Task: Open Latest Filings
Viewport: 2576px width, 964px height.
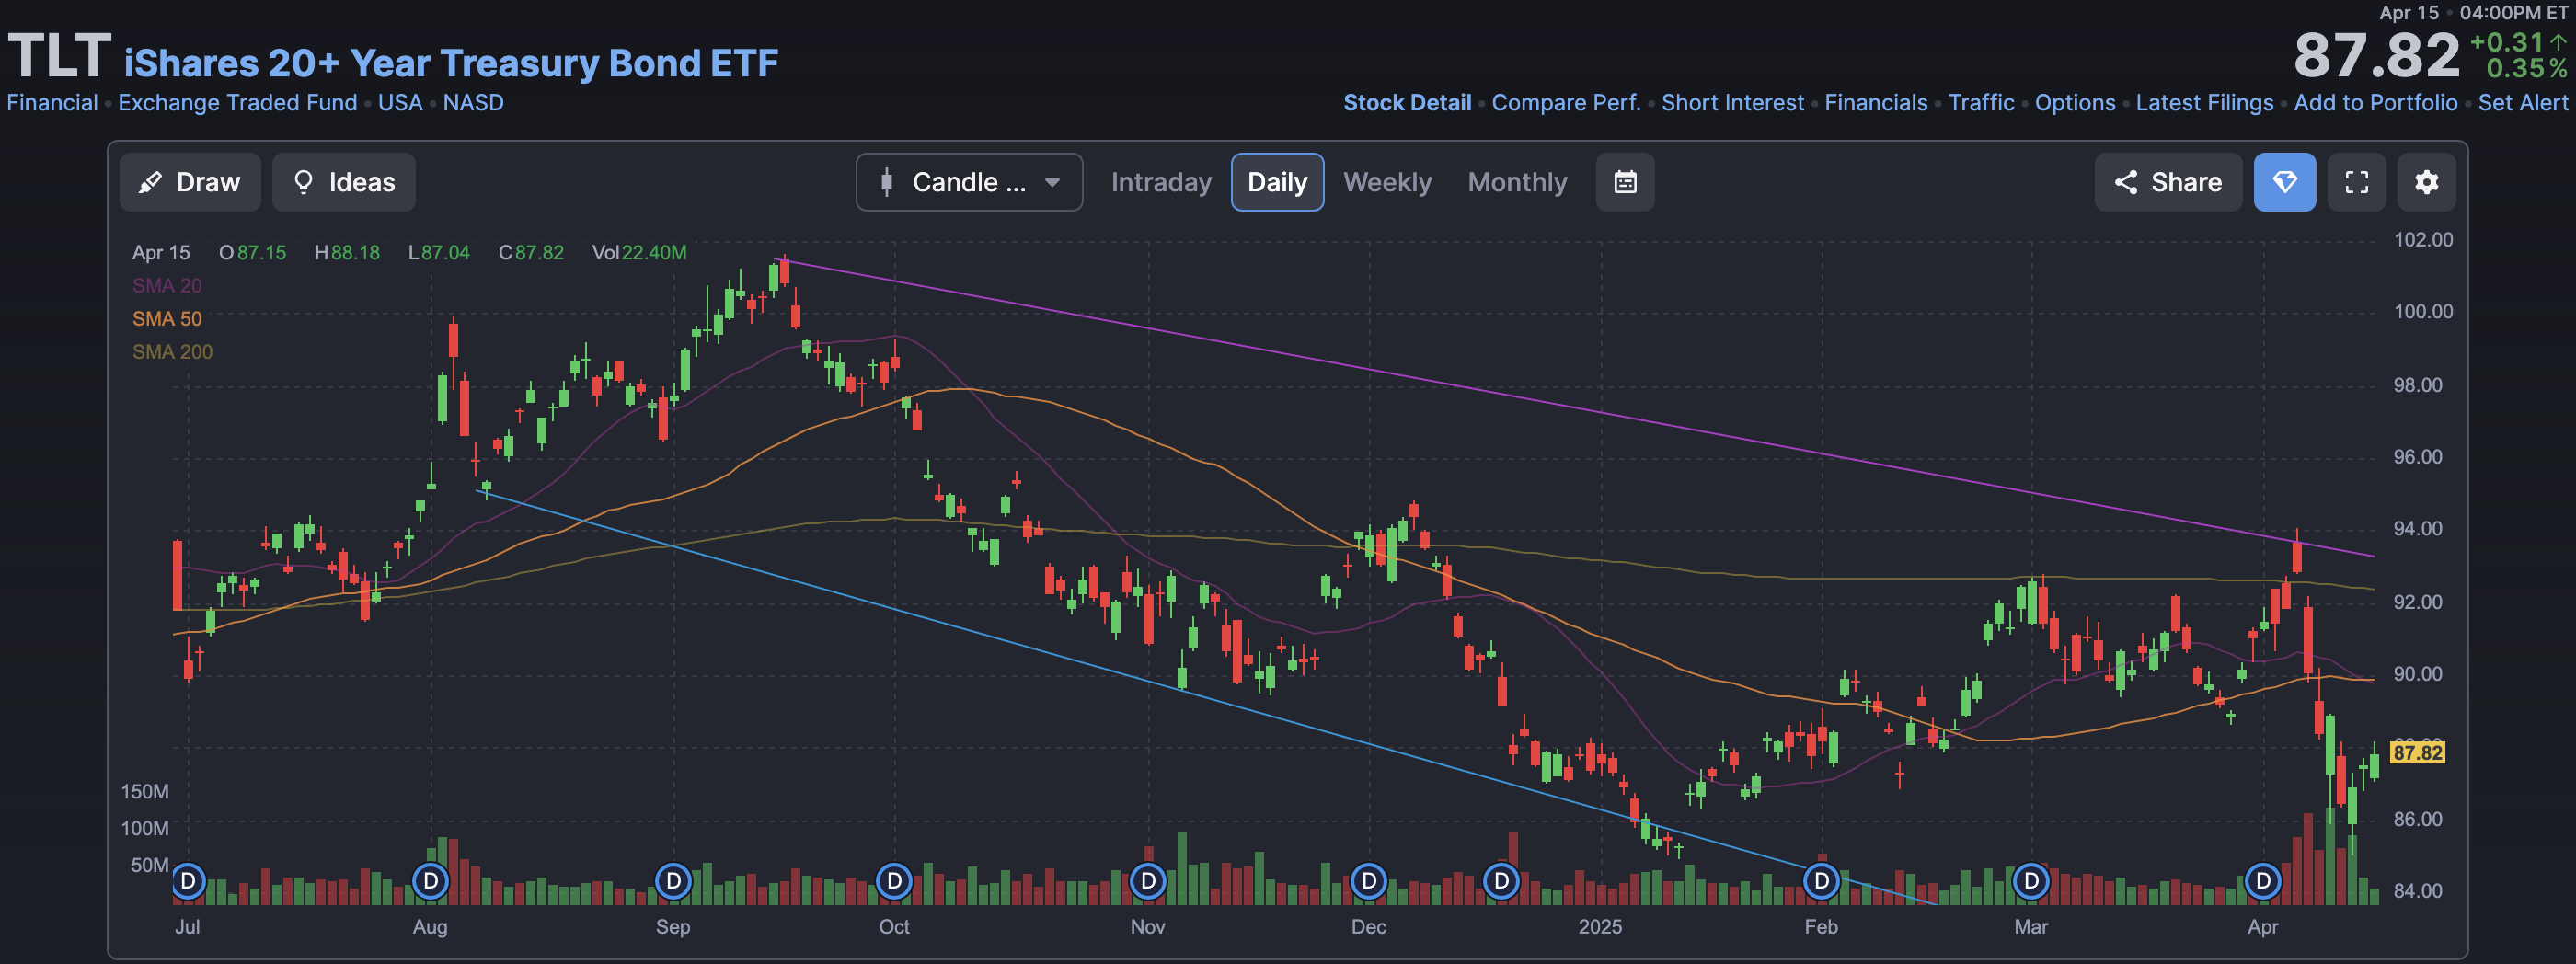Action: [2204, 103]
